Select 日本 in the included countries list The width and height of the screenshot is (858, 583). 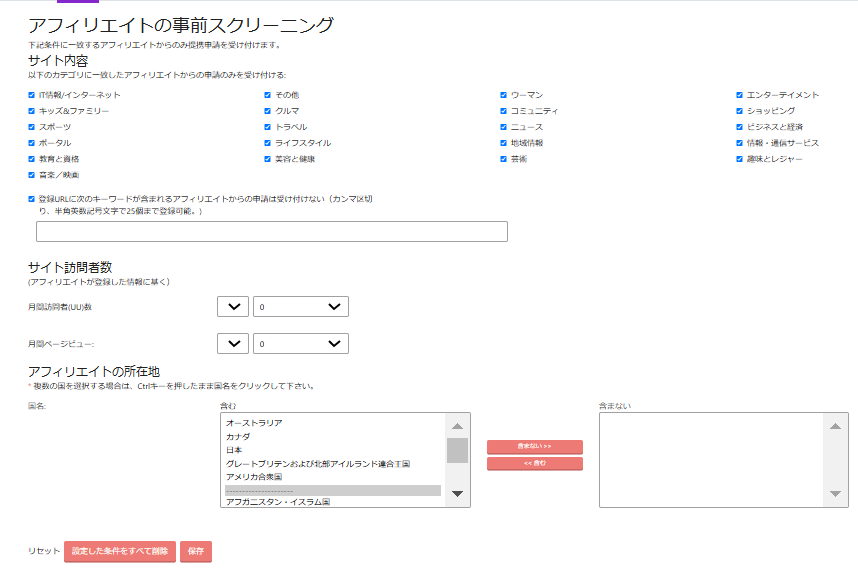pyautogui.click(x=234, y=450)
